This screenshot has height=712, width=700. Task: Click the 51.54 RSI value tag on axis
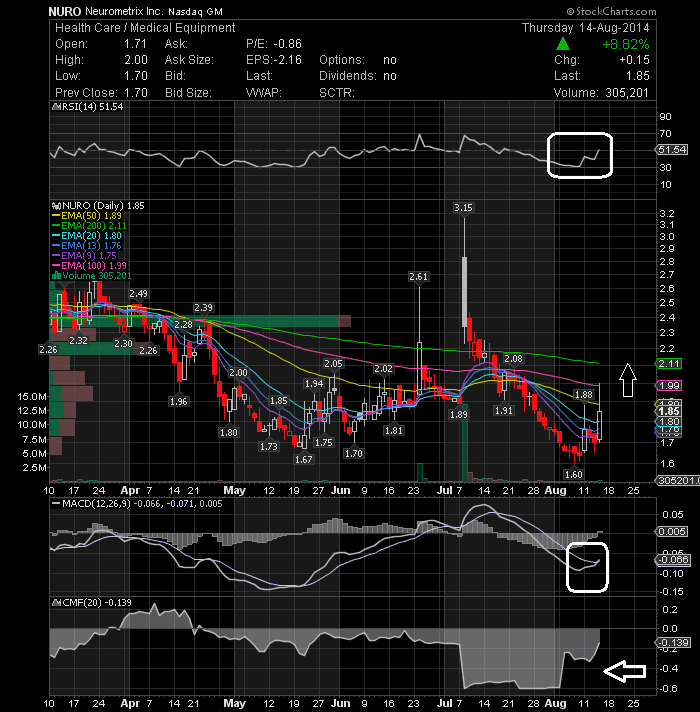(672, 149)
